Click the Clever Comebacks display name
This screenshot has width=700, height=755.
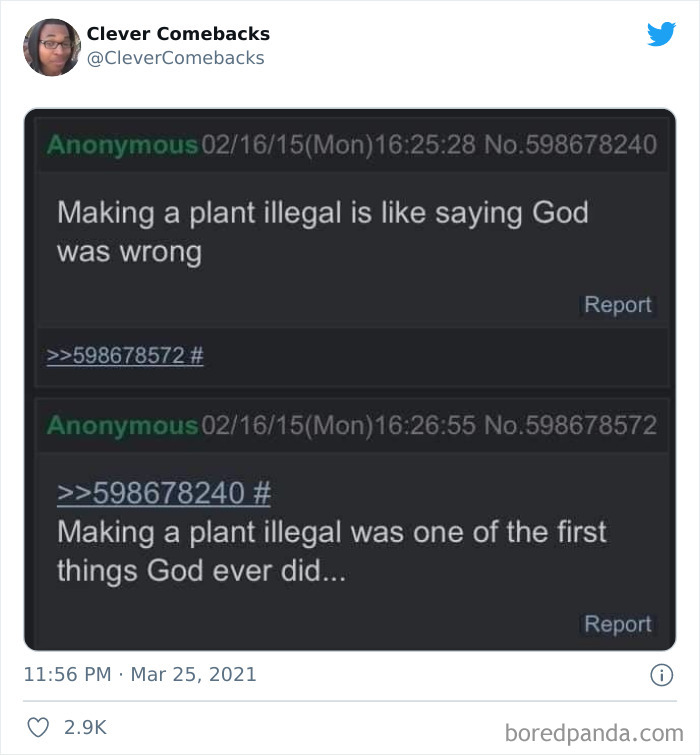pyautogui.click(x=178, y=34)
